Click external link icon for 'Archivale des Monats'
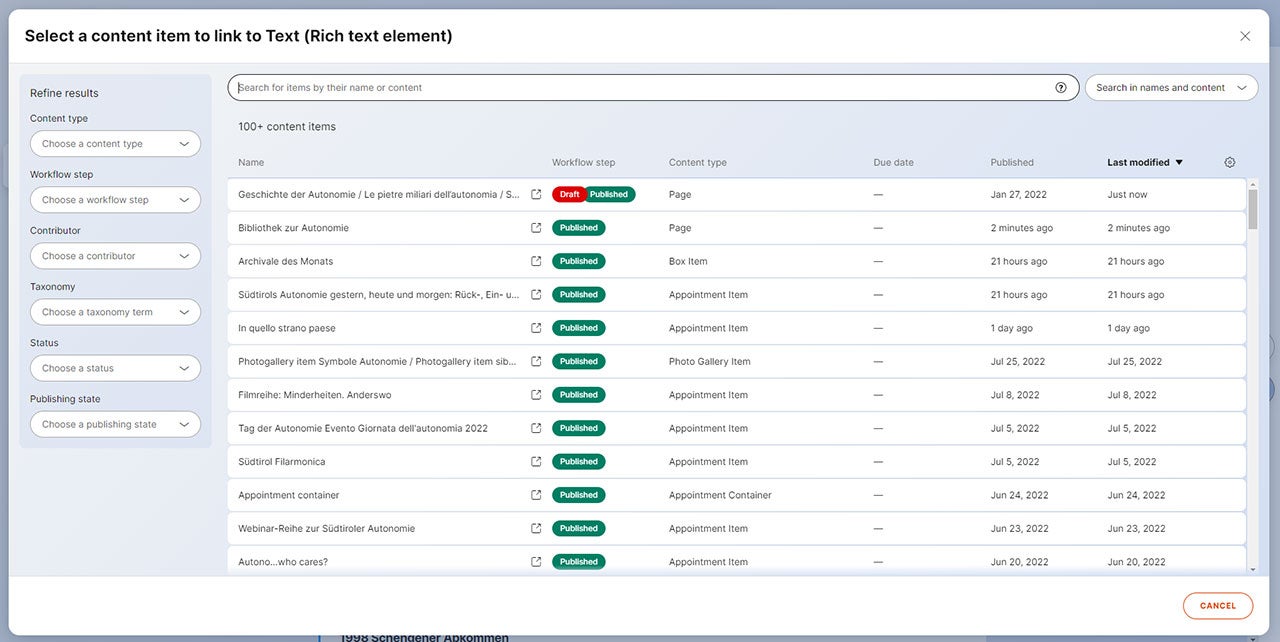Screen dimensions: 1280x642 (x=536, y=261)
